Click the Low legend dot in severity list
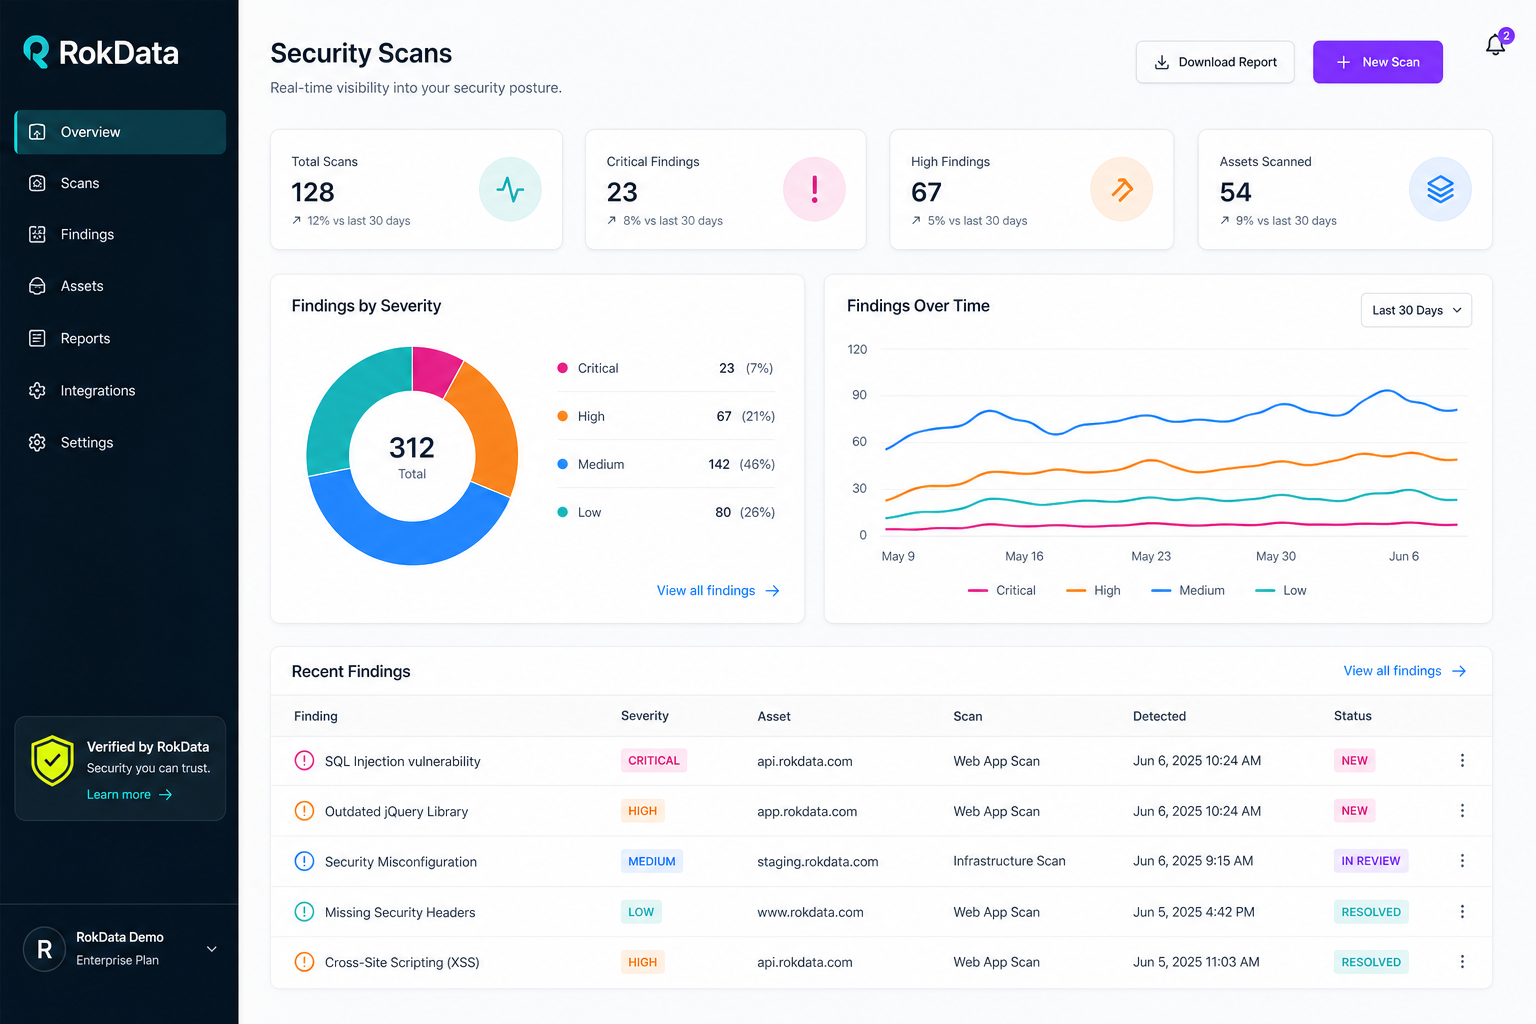 pyautogui.click(x=562, y=512)
